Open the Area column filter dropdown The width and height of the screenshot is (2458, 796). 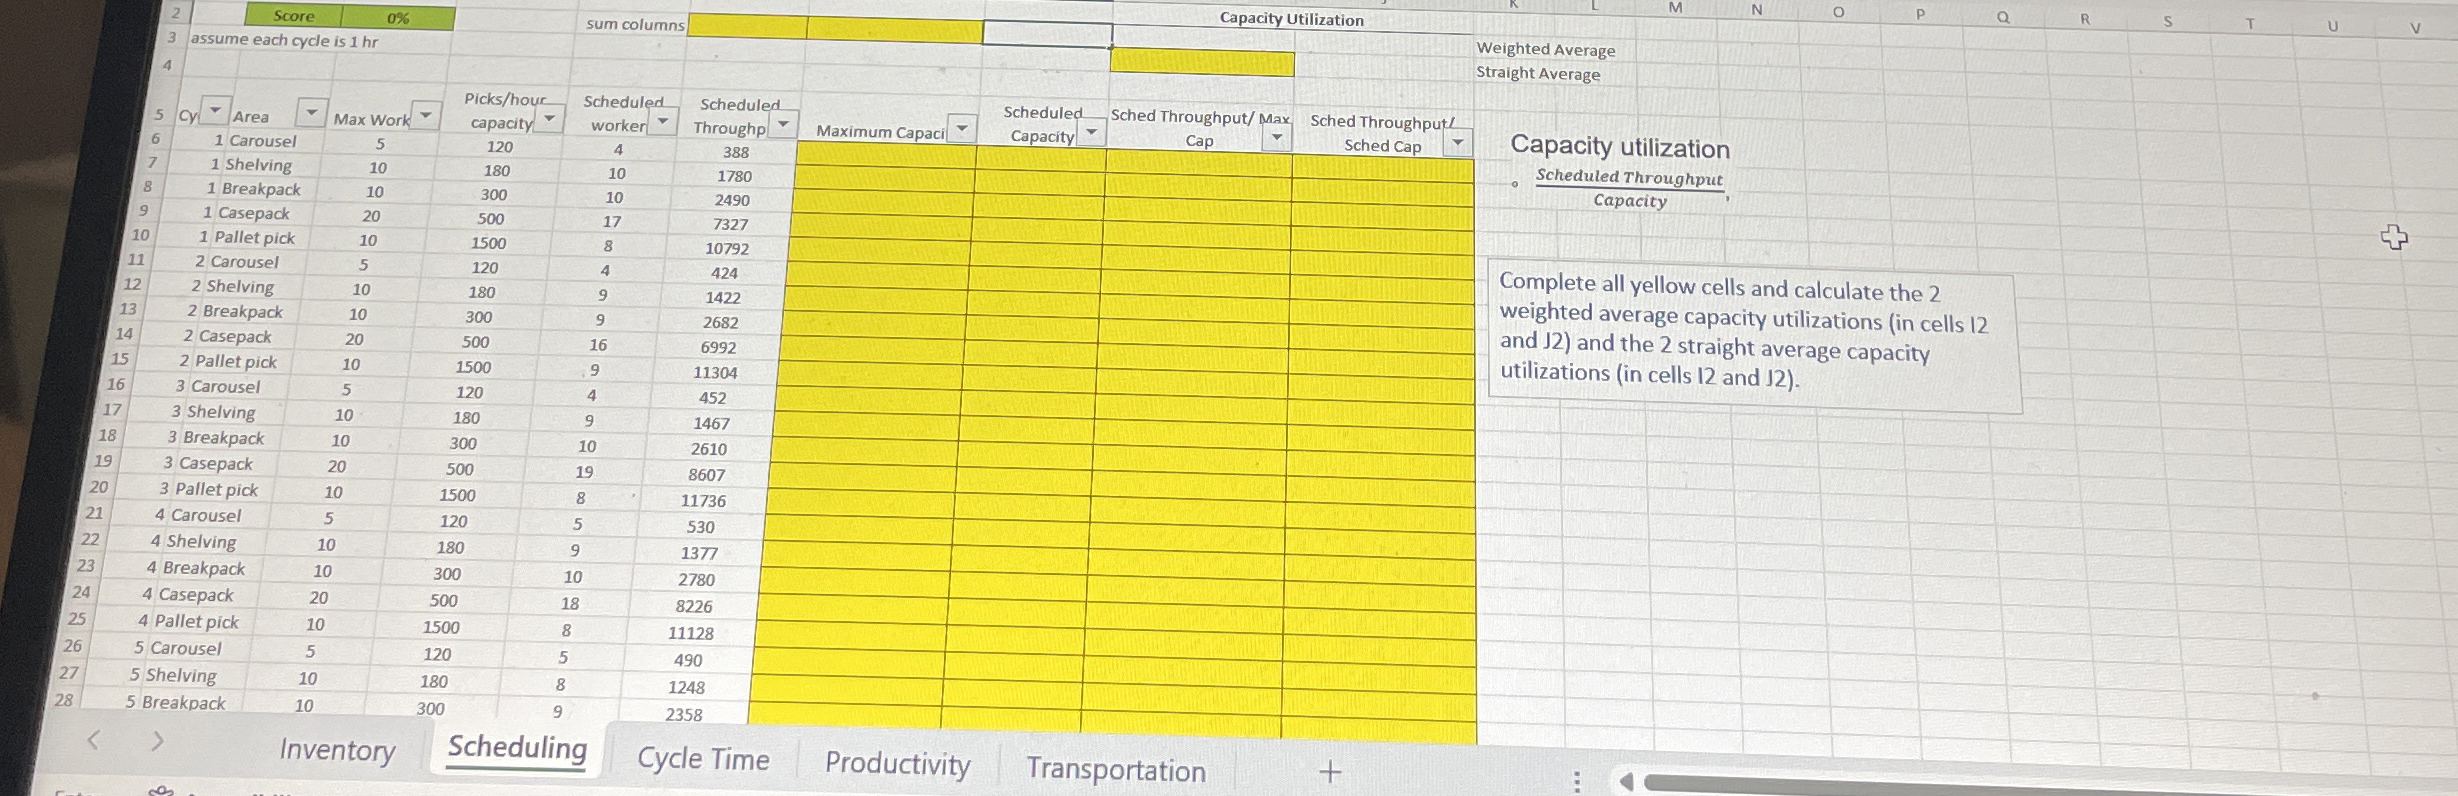pyautogui.click(x=312, y=113)
